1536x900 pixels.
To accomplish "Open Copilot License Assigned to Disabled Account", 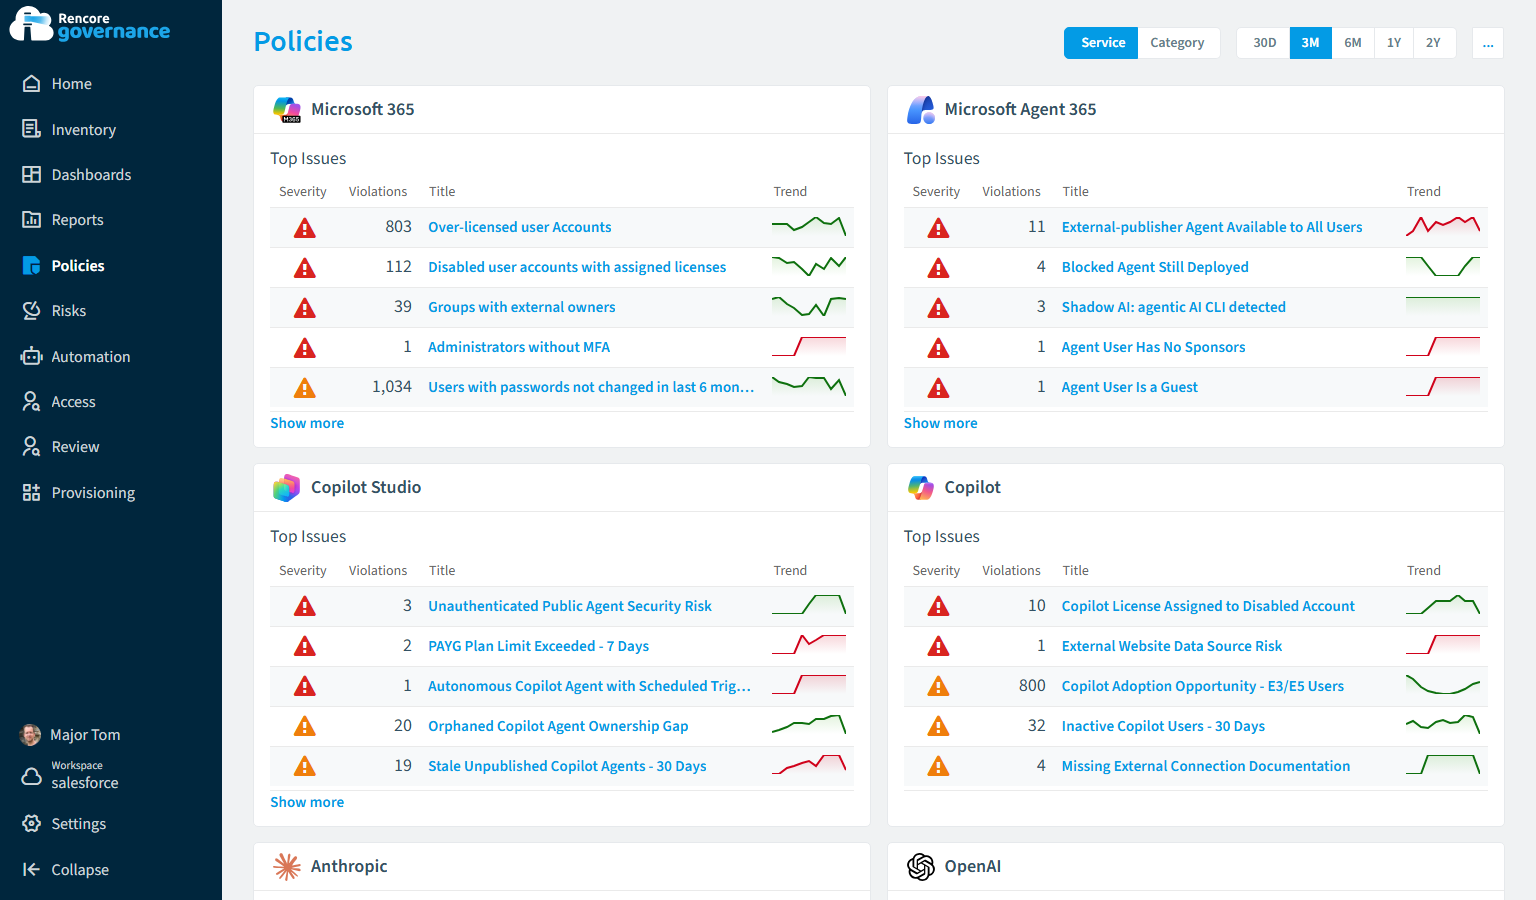I will (1208, 606).
